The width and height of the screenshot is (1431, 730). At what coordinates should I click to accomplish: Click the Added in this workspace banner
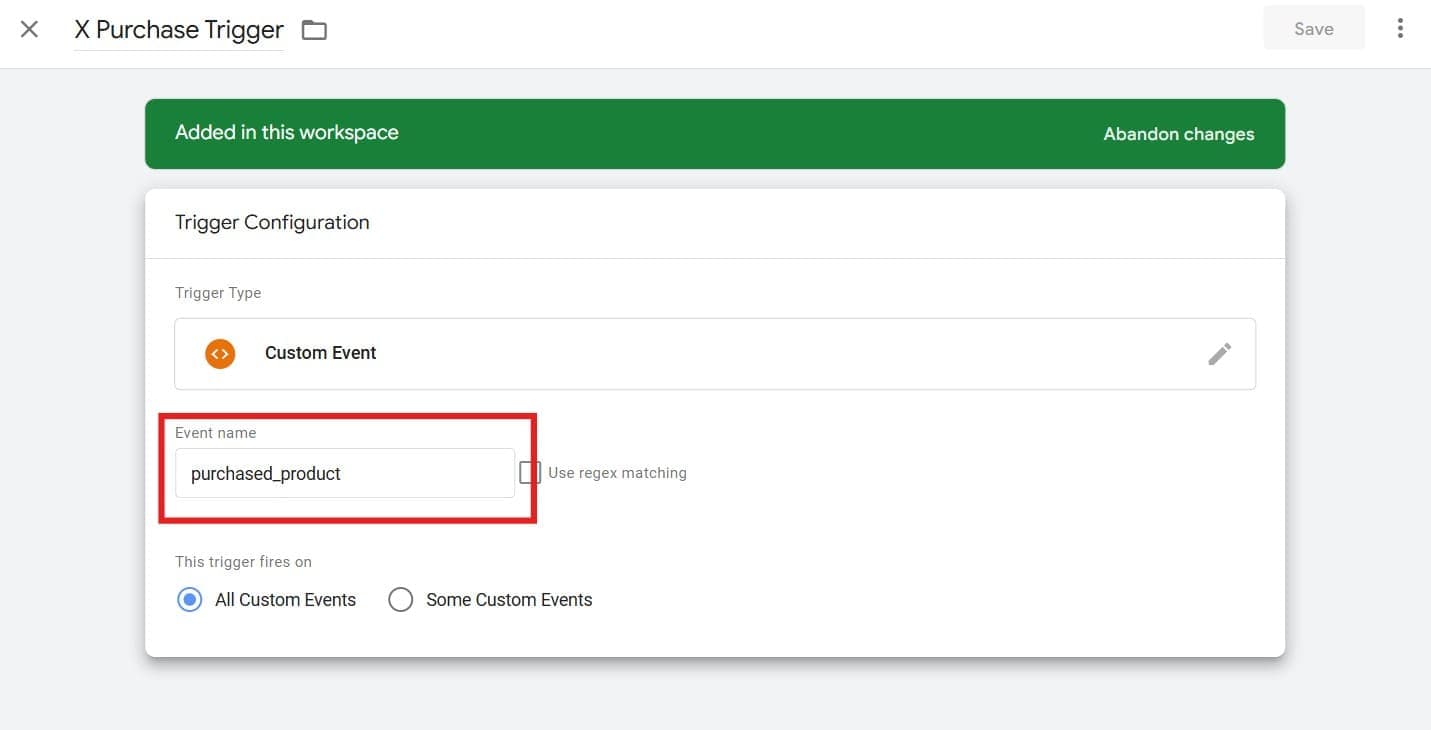pos(287,132)
